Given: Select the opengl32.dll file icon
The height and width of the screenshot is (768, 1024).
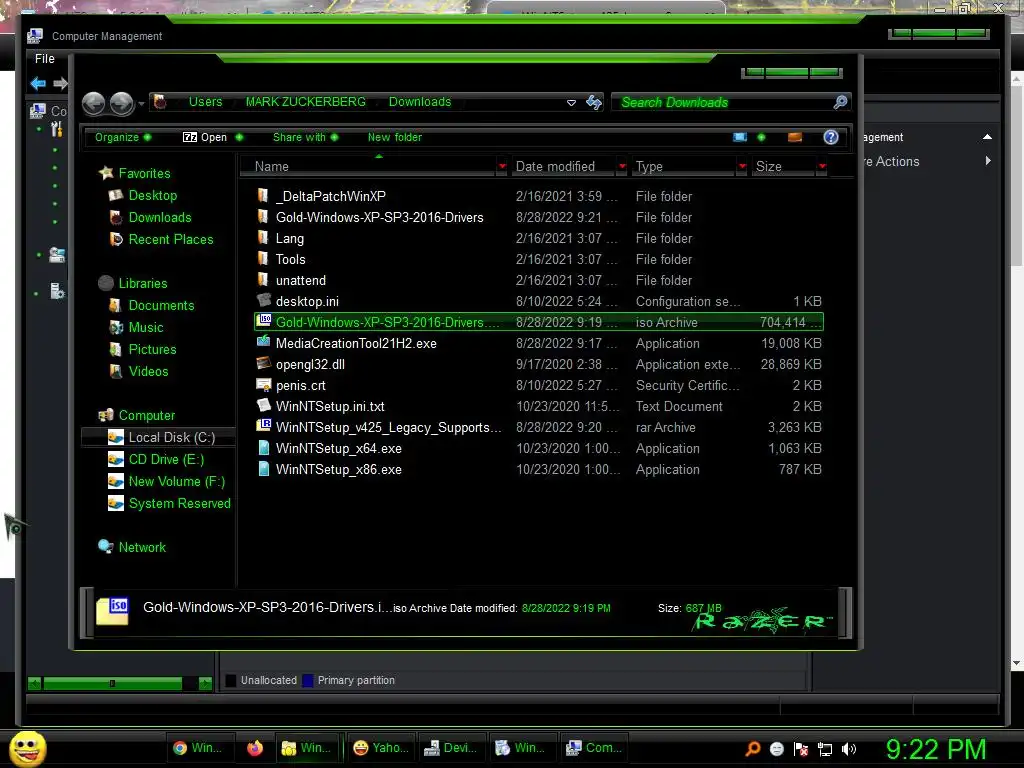Looking at the screenshot, I should pyautogui.click(x=263, y=364).
